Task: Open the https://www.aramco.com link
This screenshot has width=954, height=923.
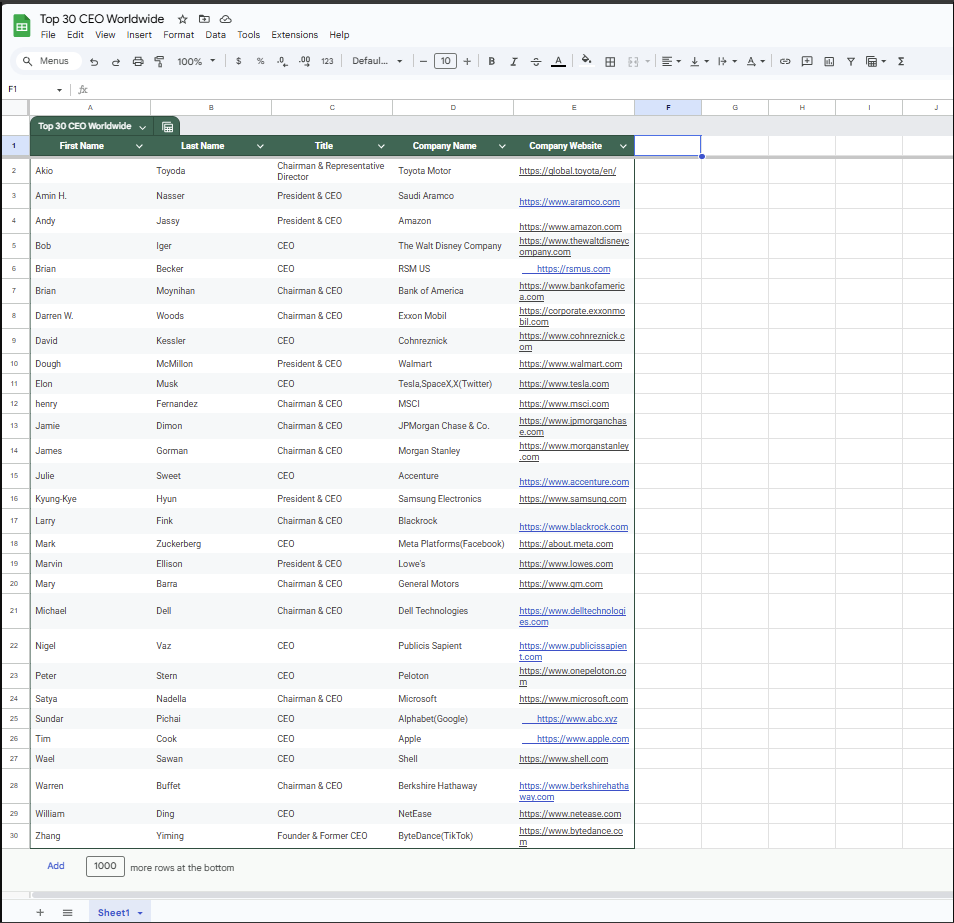Action: coord(569,202)
